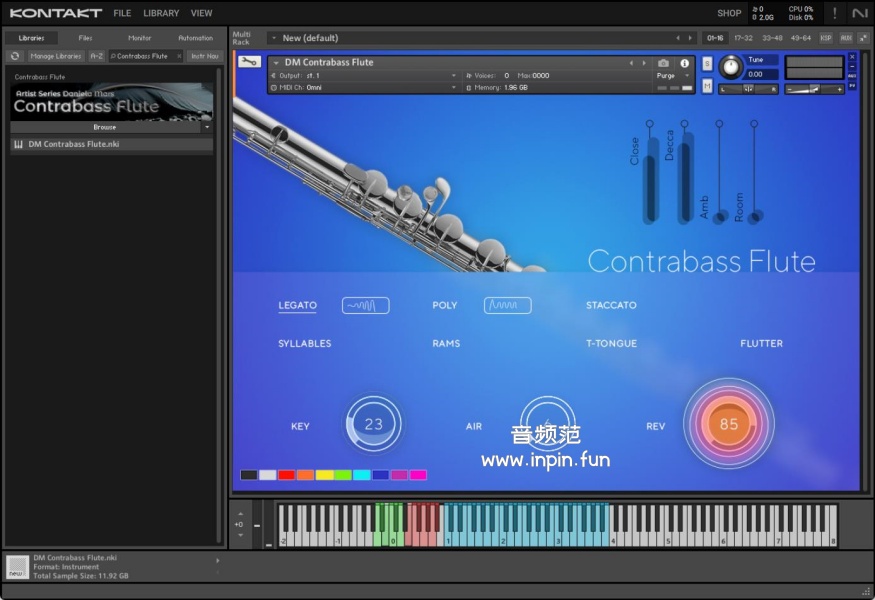This screenshot has width=875, height=600.
Task: Open the instrument info icon
Action: click(684, 63)
